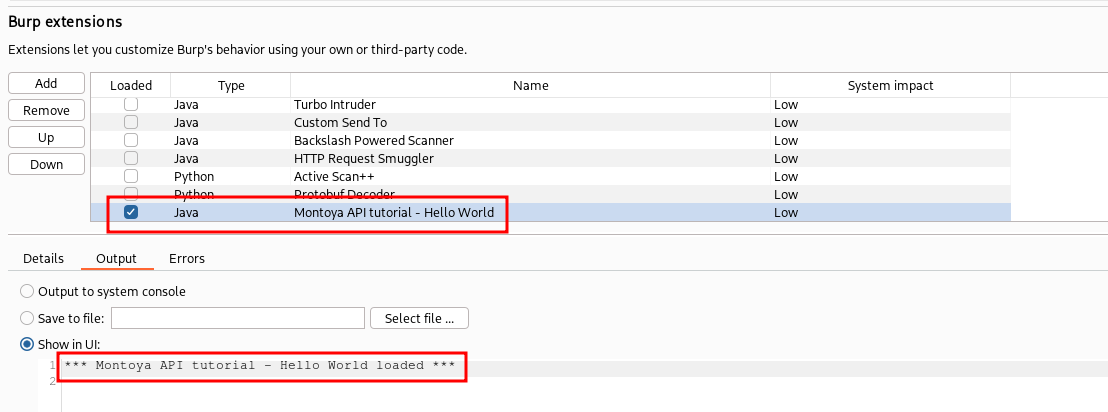Click the Add extension button

46,84
